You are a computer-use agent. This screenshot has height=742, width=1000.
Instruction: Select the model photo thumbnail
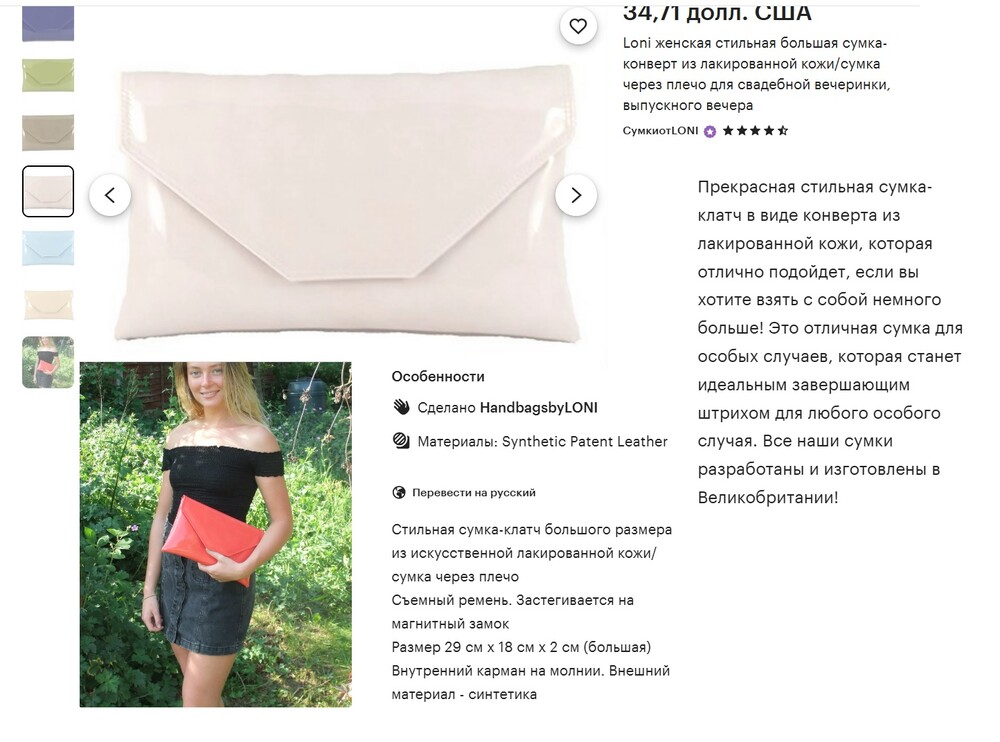48,362
